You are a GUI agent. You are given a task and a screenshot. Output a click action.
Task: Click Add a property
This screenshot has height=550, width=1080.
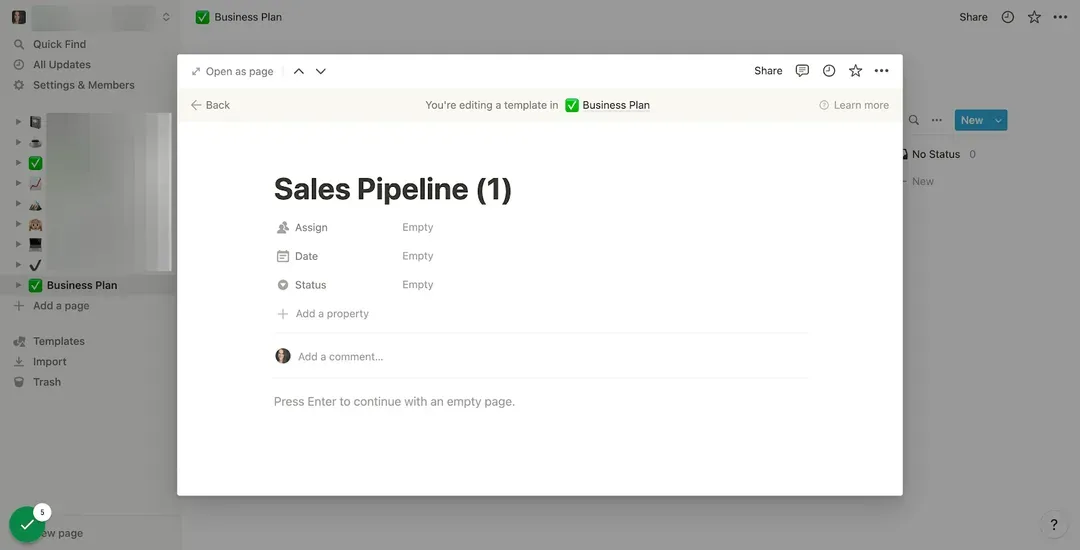coord(323,314)
